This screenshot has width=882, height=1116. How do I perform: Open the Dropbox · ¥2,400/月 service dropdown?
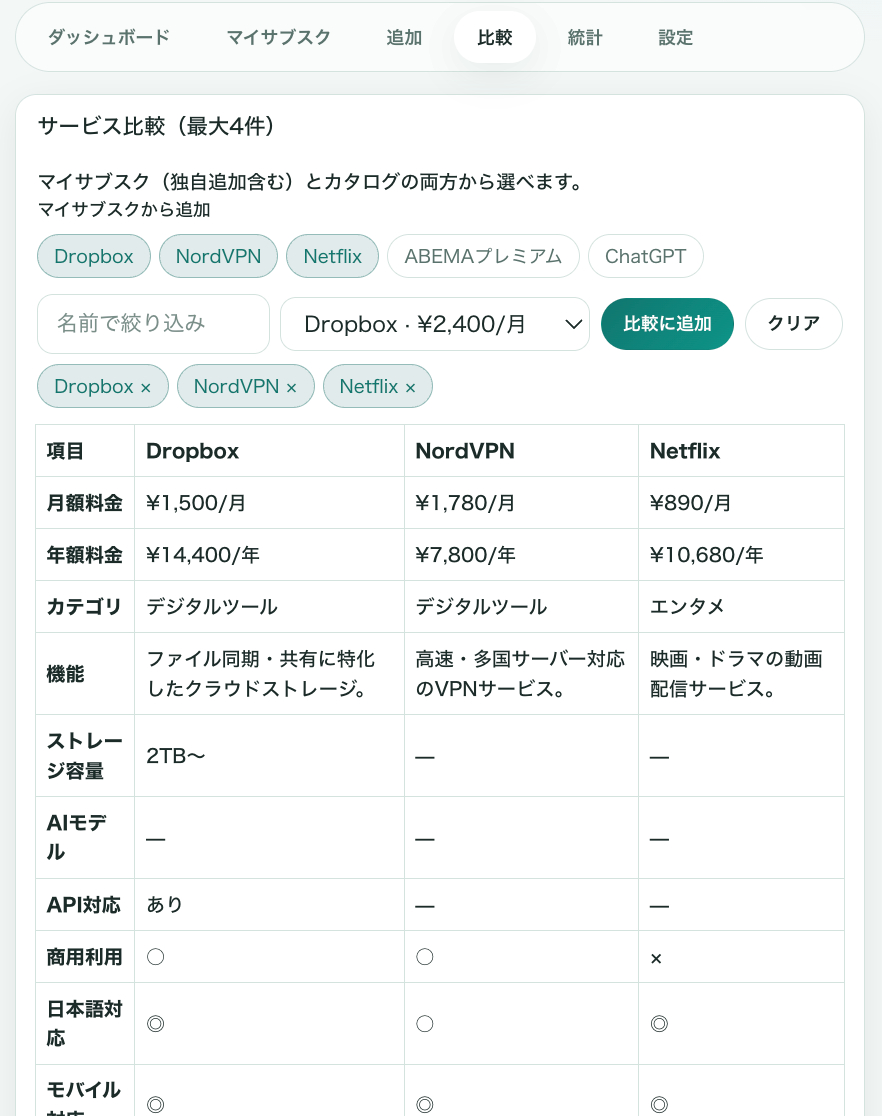(x=435, y=325)
